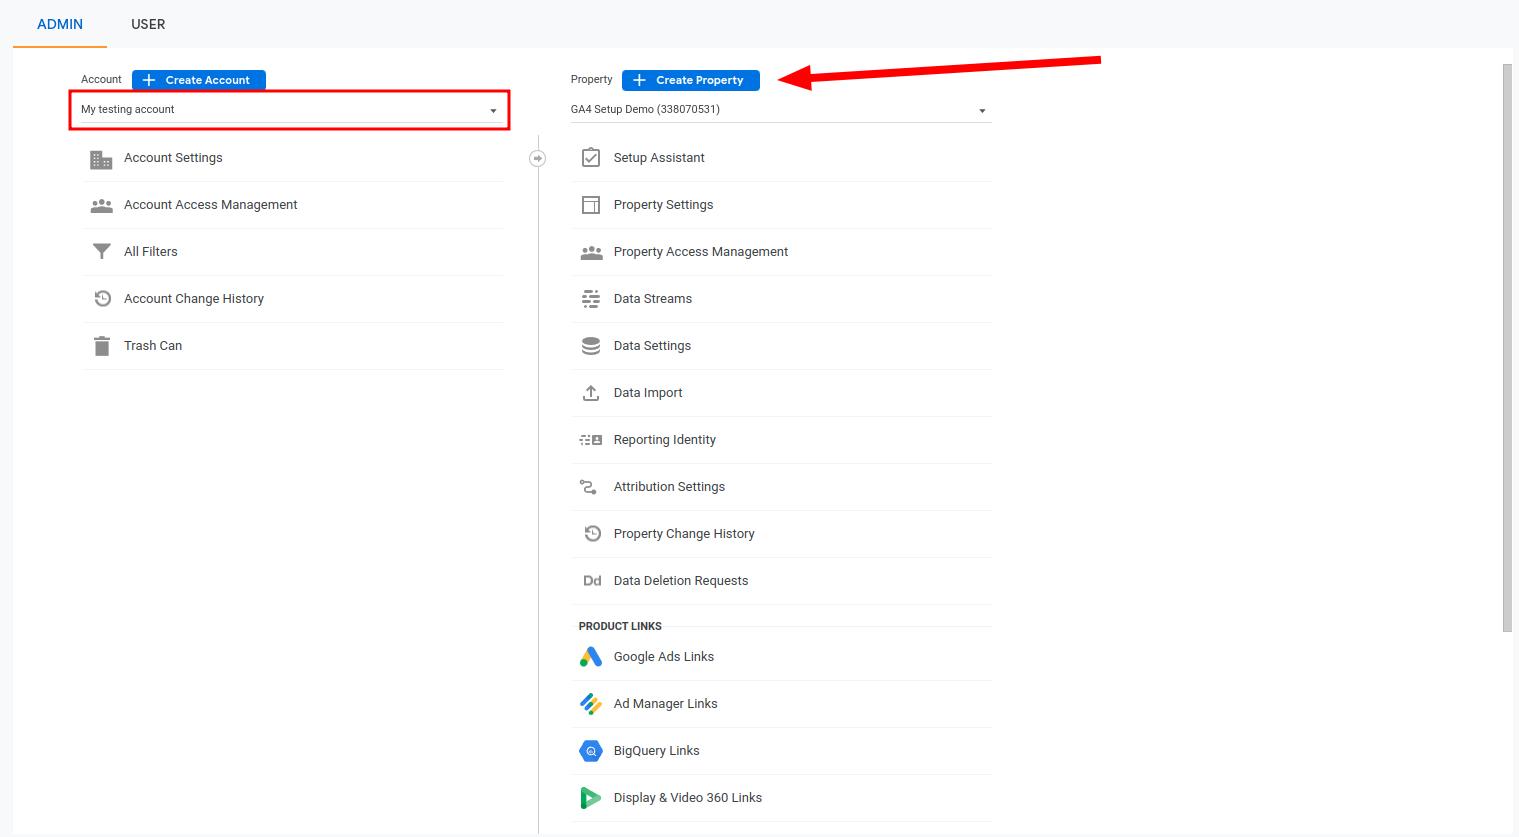Click the Display & Video 360 Links icon

(590, 797)
